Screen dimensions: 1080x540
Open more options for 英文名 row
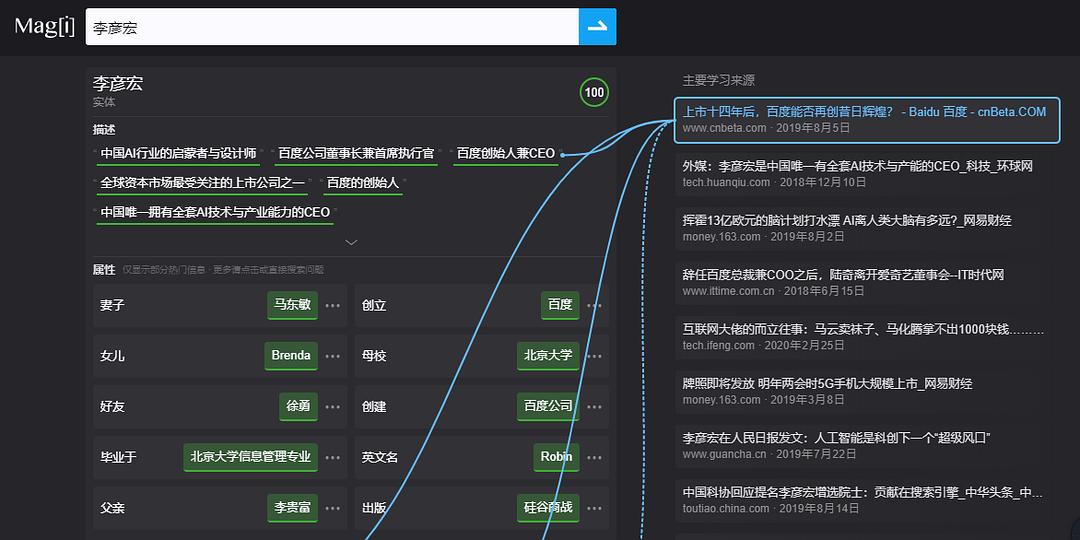point(594,457)
